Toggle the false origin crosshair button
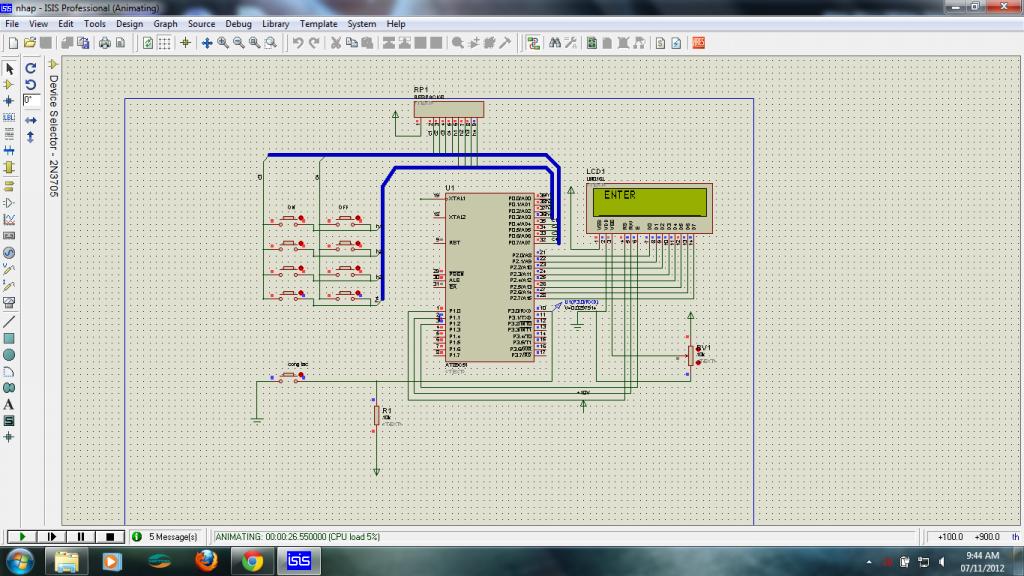 [185, 43]
